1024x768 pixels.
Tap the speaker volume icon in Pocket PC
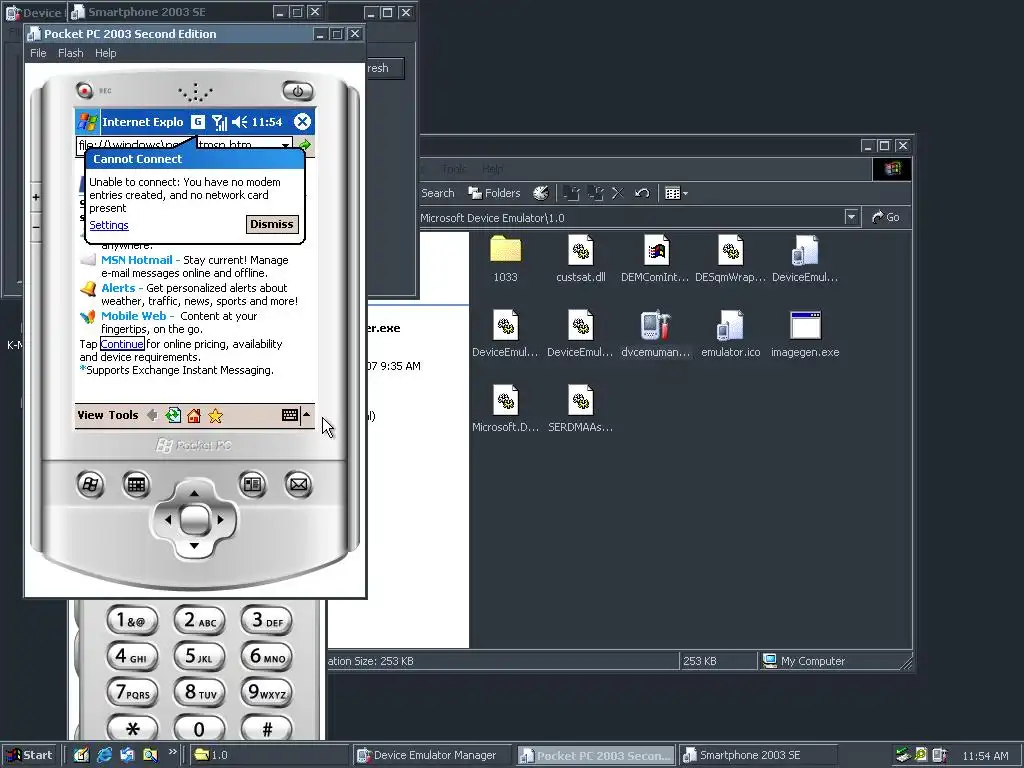(240, 121)
